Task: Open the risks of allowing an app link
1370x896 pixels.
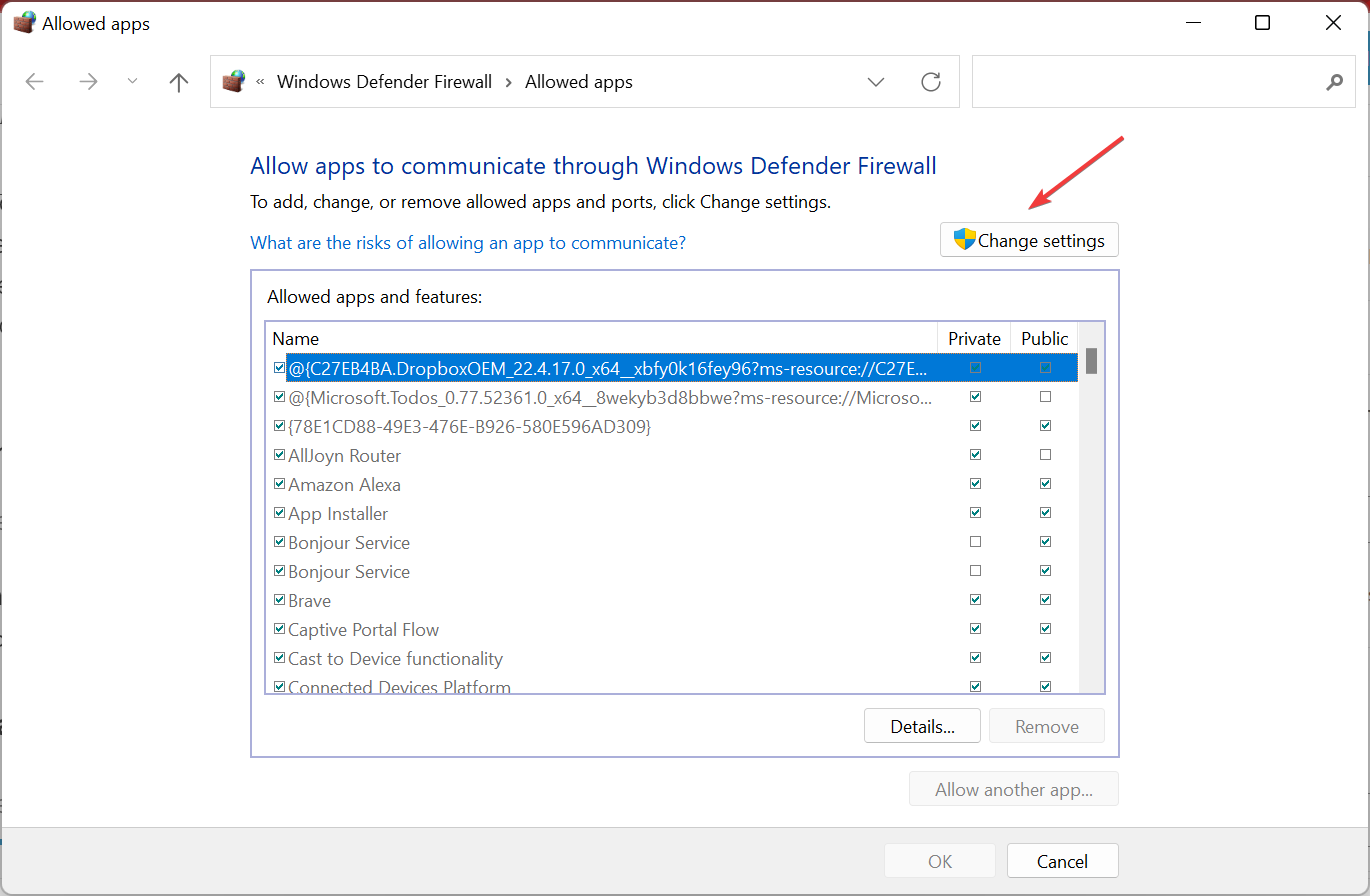Action: (468, 243)
